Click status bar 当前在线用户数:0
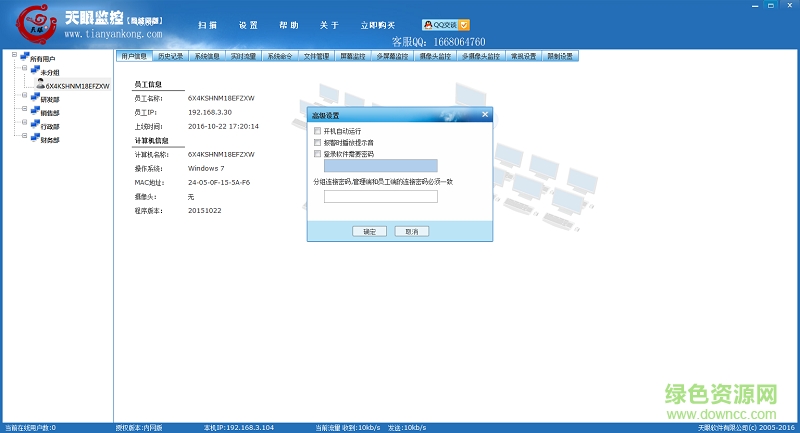Viewport: 800px width, 433px height. pos(30,428)
